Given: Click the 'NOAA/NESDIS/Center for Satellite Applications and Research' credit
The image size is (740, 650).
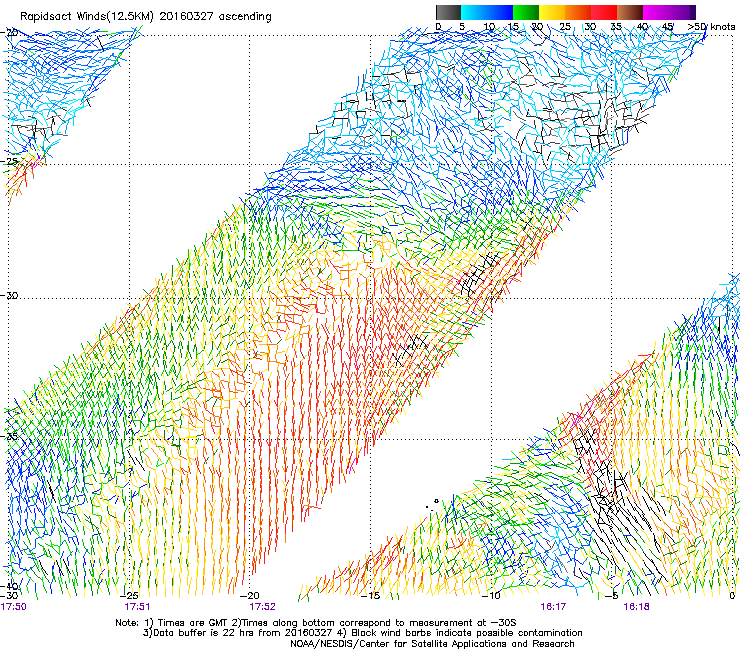Looking at the screenshot, I should [432, 644].
